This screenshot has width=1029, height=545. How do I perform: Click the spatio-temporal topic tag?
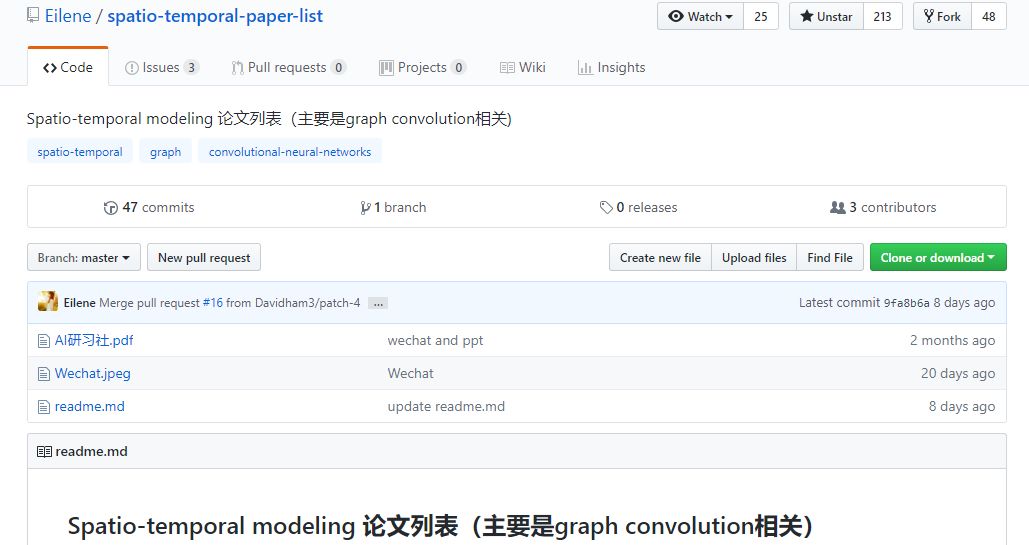pyautogui.click(x=80, y=152)
